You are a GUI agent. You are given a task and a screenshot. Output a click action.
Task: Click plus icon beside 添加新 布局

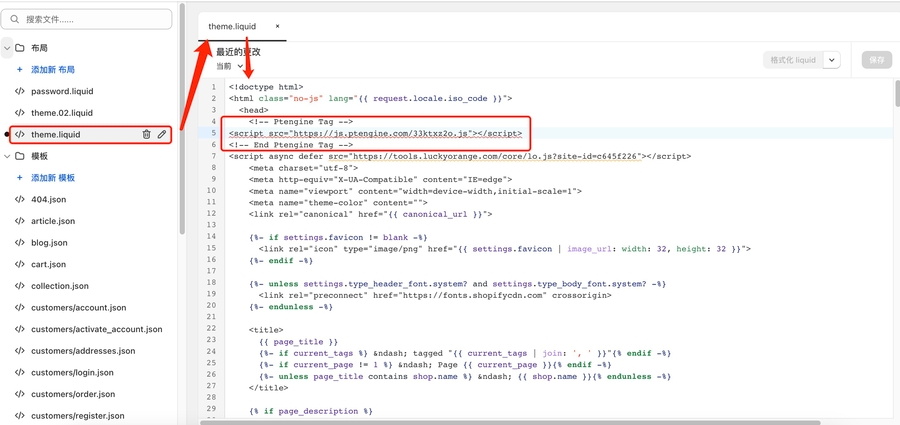click(x=20, y=69)
